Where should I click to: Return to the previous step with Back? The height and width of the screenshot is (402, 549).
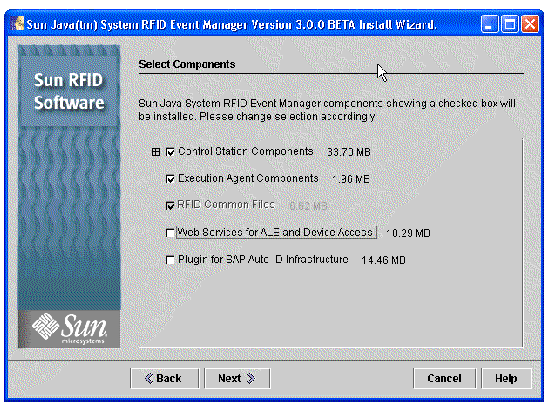[165, 378]
